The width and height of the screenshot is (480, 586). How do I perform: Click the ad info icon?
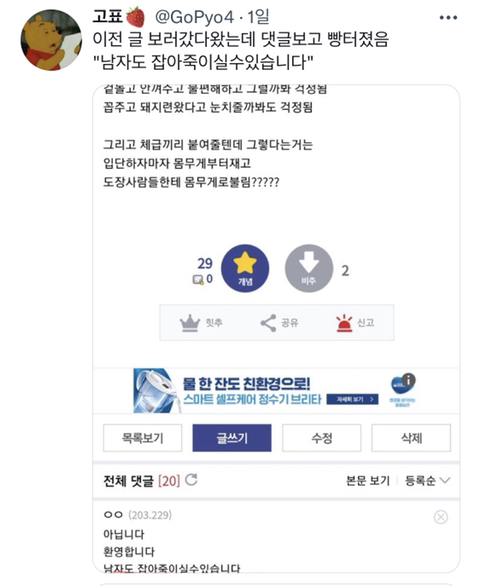409,380
